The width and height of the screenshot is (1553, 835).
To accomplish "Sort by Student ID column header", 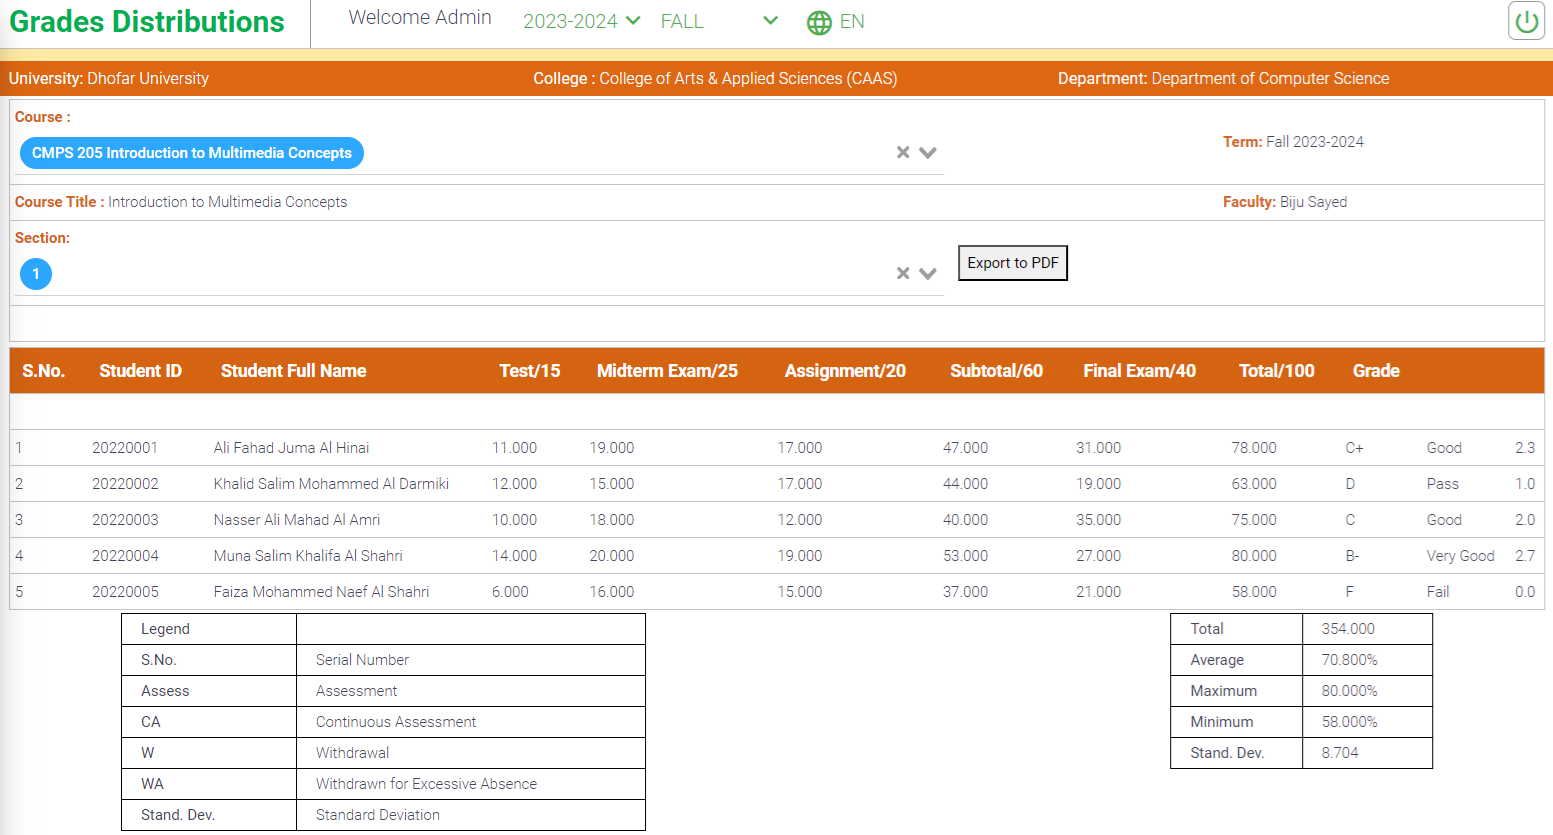I will click(x=140, y=371).
